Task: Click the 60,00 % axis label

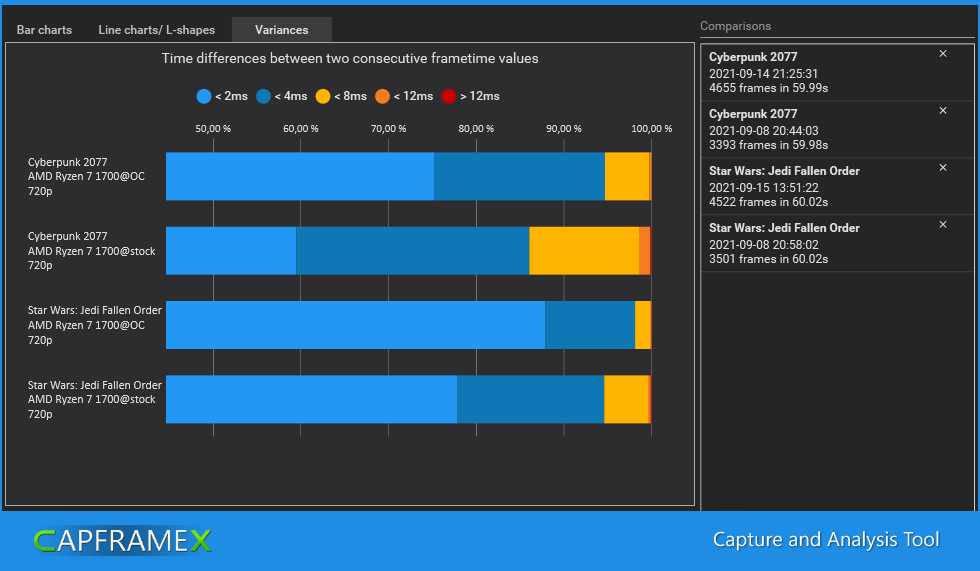Action: click(301, 129)
